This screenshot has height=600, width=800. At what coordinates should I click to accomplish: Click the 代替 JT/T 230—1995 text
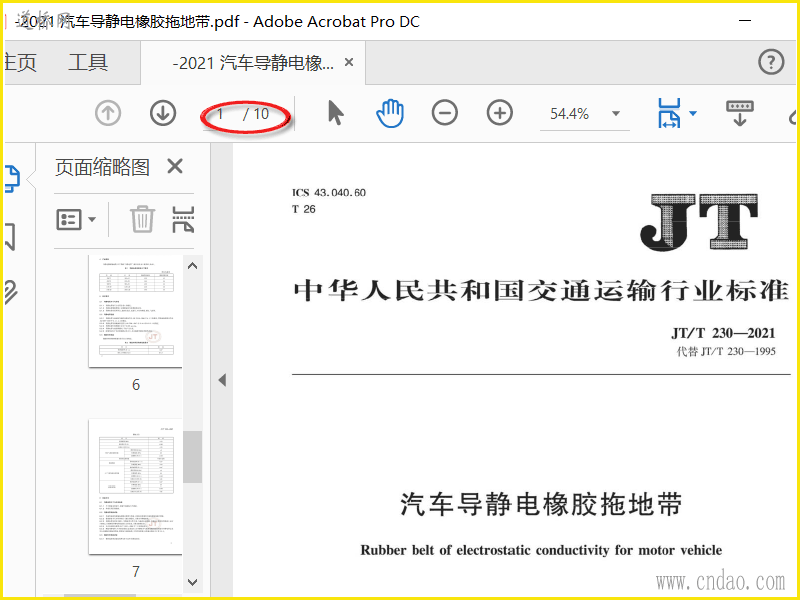coord(726,352)
